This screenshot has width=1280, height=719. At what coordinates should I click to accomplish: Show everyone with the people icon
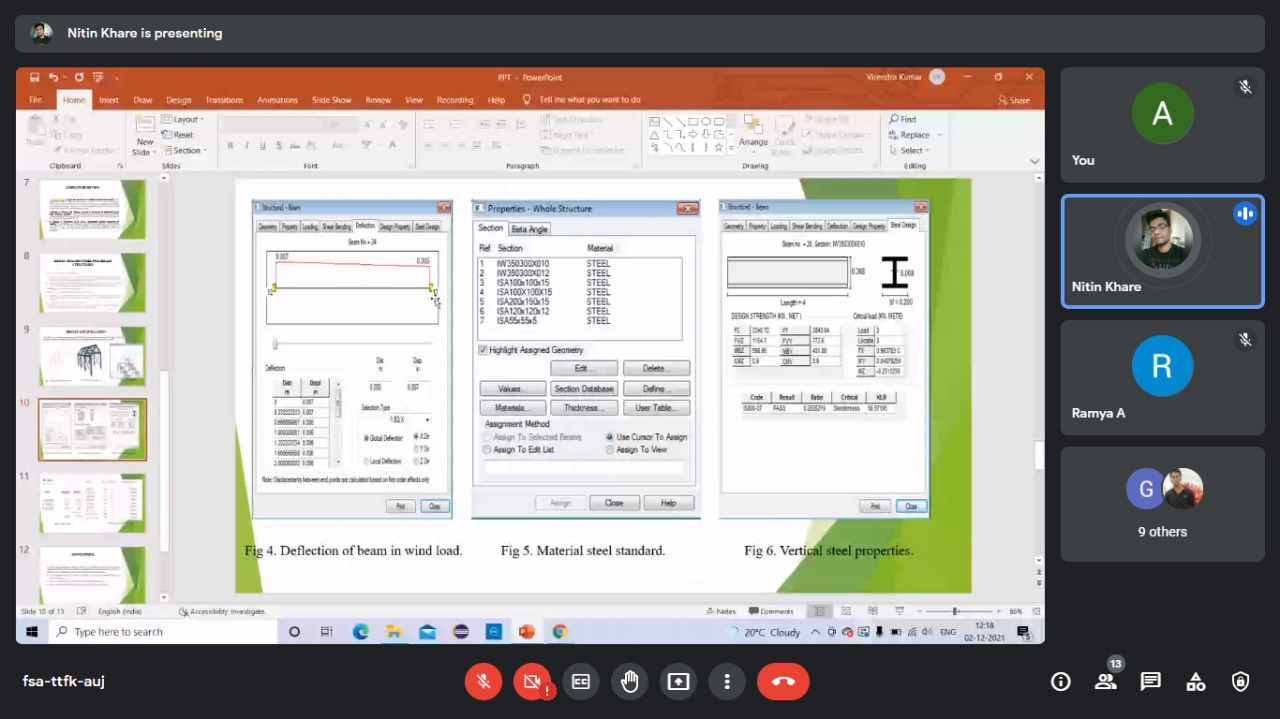(1106, 682)
